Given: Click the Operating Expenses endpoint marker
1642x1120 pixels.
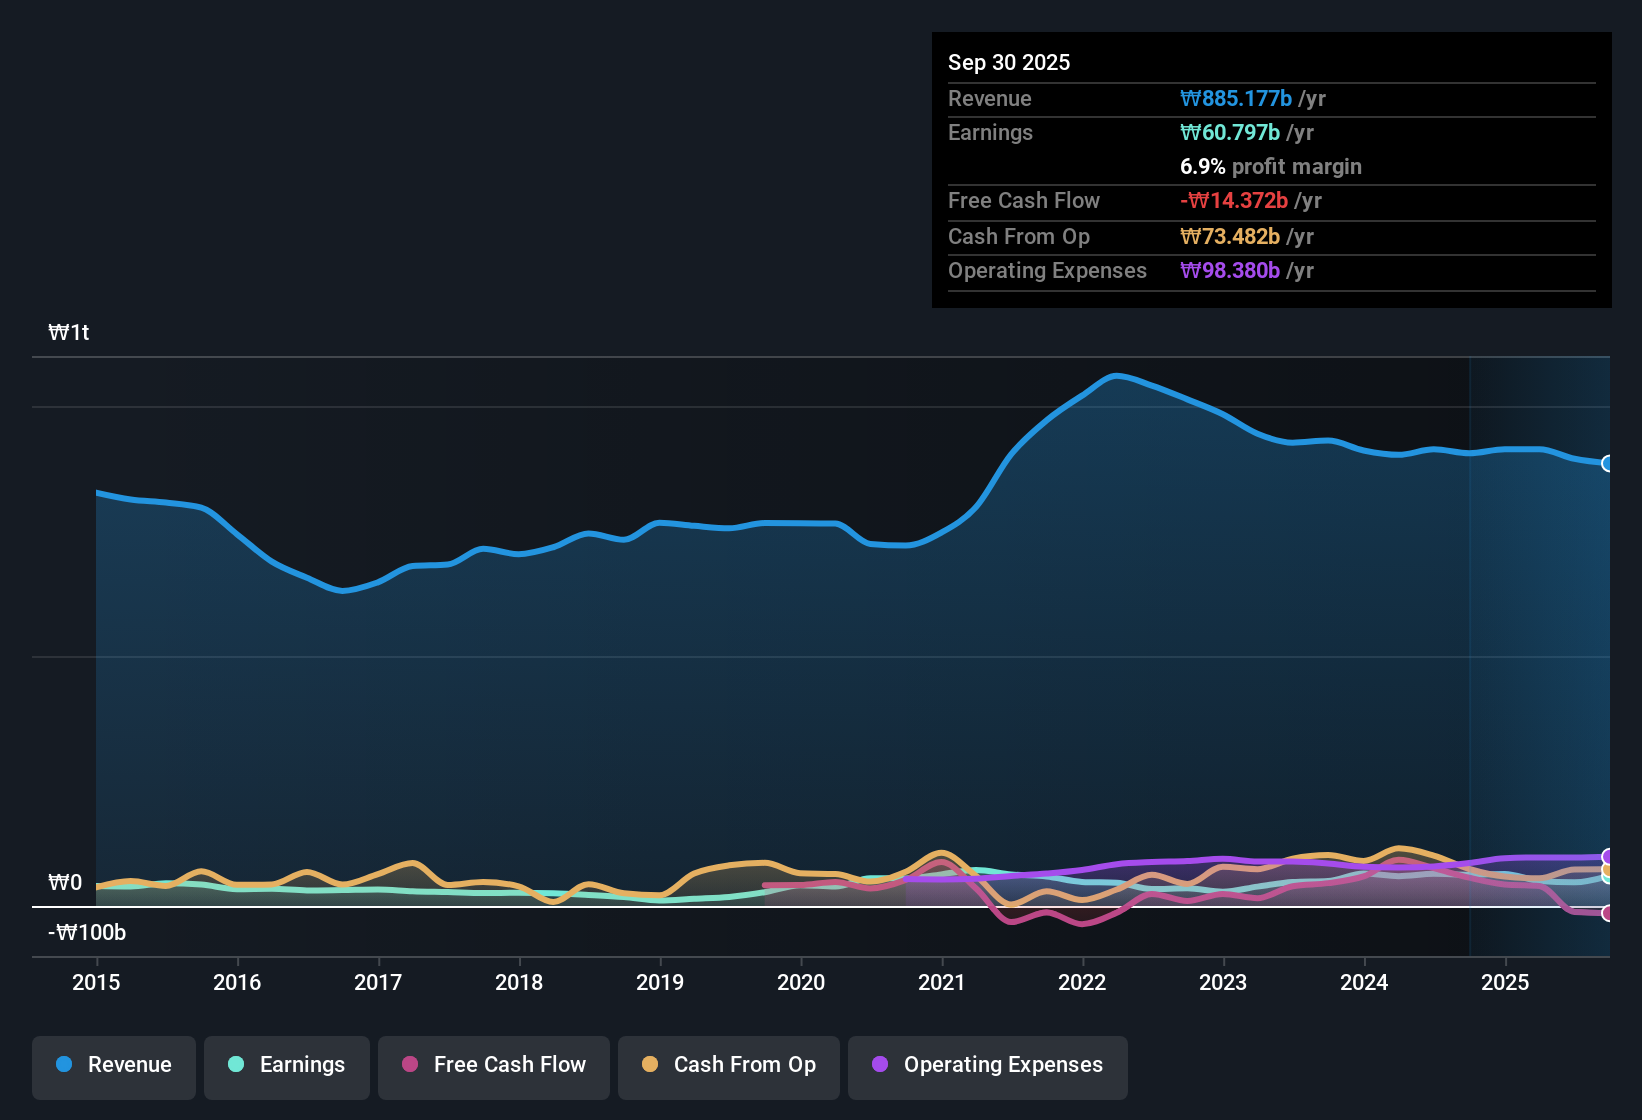Looking at the screenshot, I should coord(1607,857).
